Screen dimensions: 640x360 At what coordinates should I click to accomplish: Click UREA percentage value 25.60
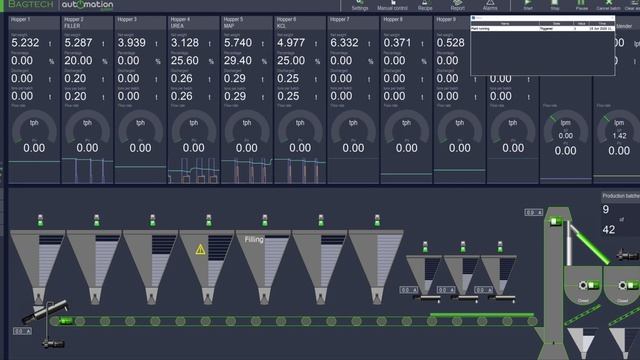point(184,61)
